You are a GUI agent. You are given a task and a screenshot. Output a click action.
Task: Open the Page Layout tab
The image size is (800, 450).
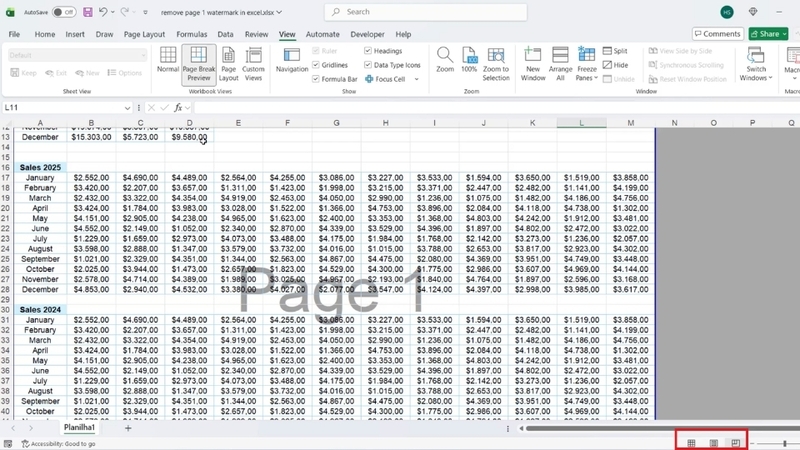[144, 34]
